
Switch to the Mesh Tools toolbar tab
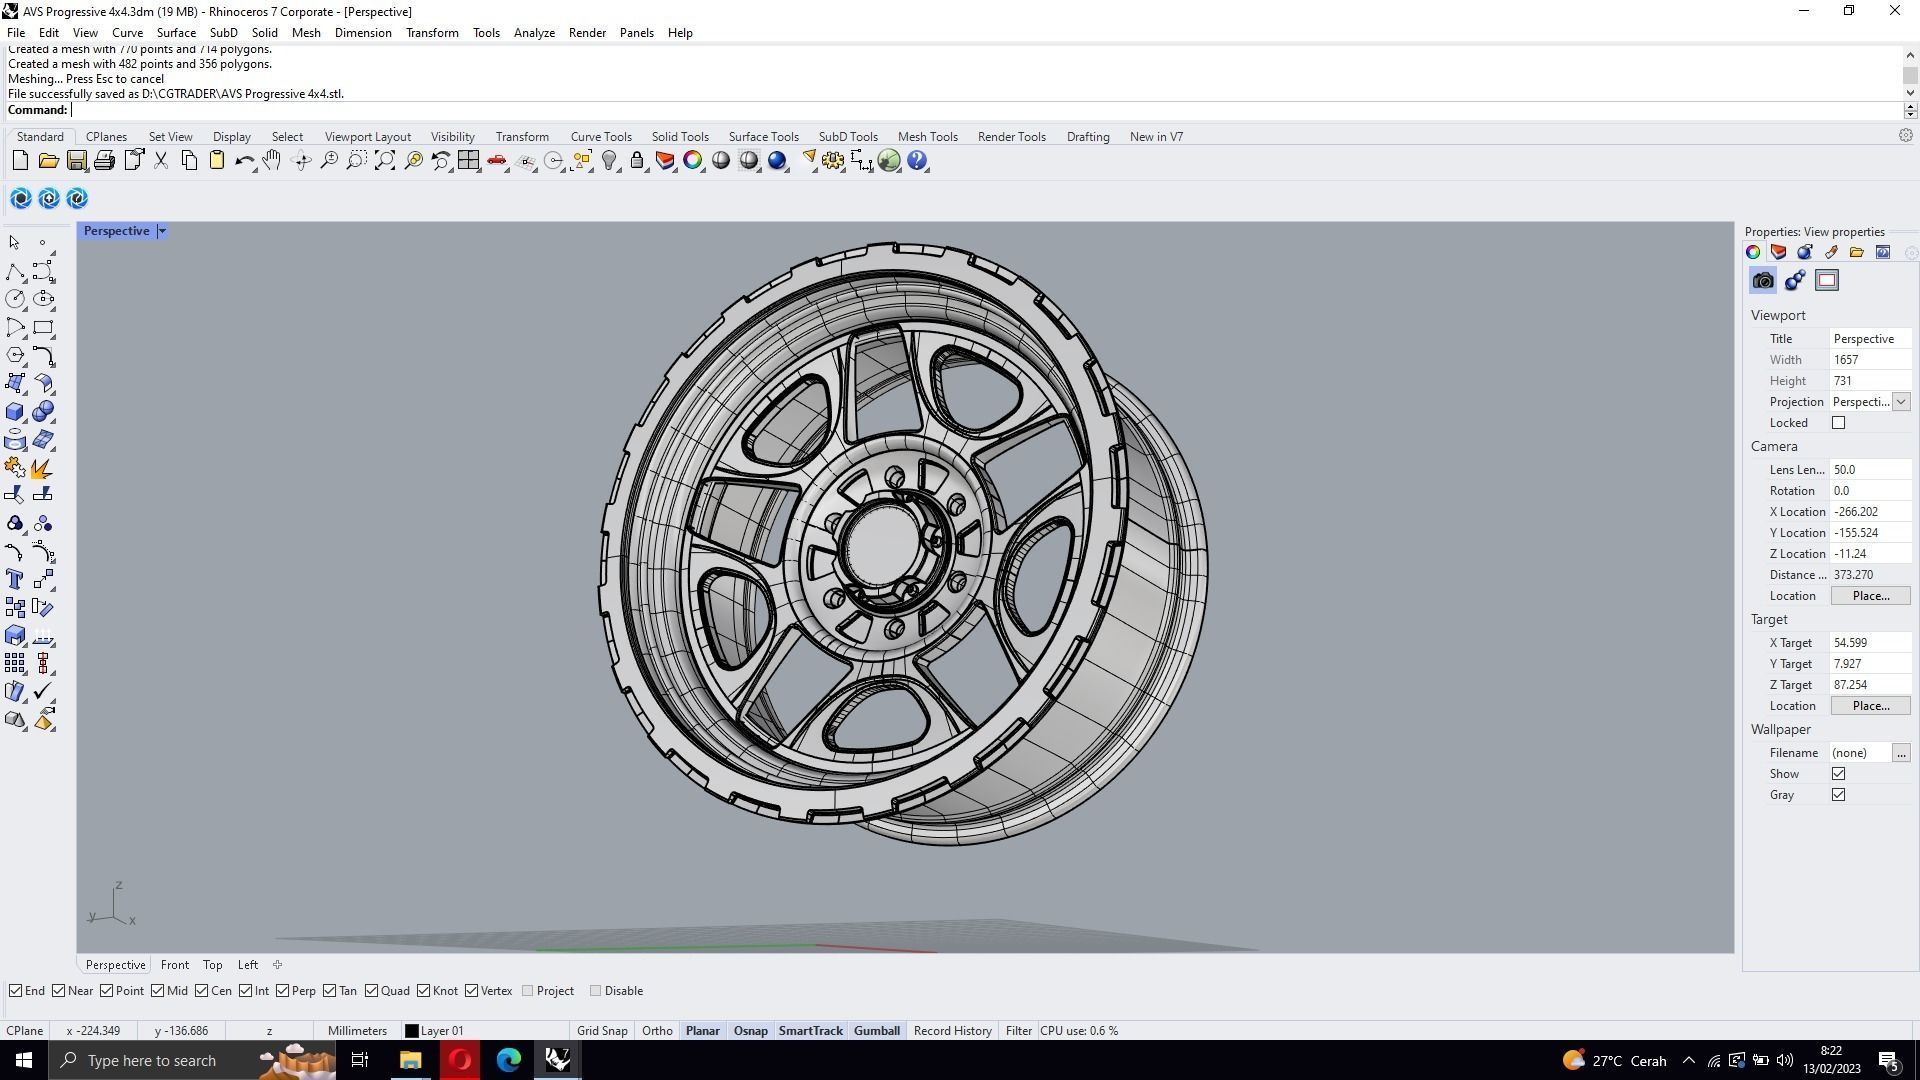click(927, 137)
